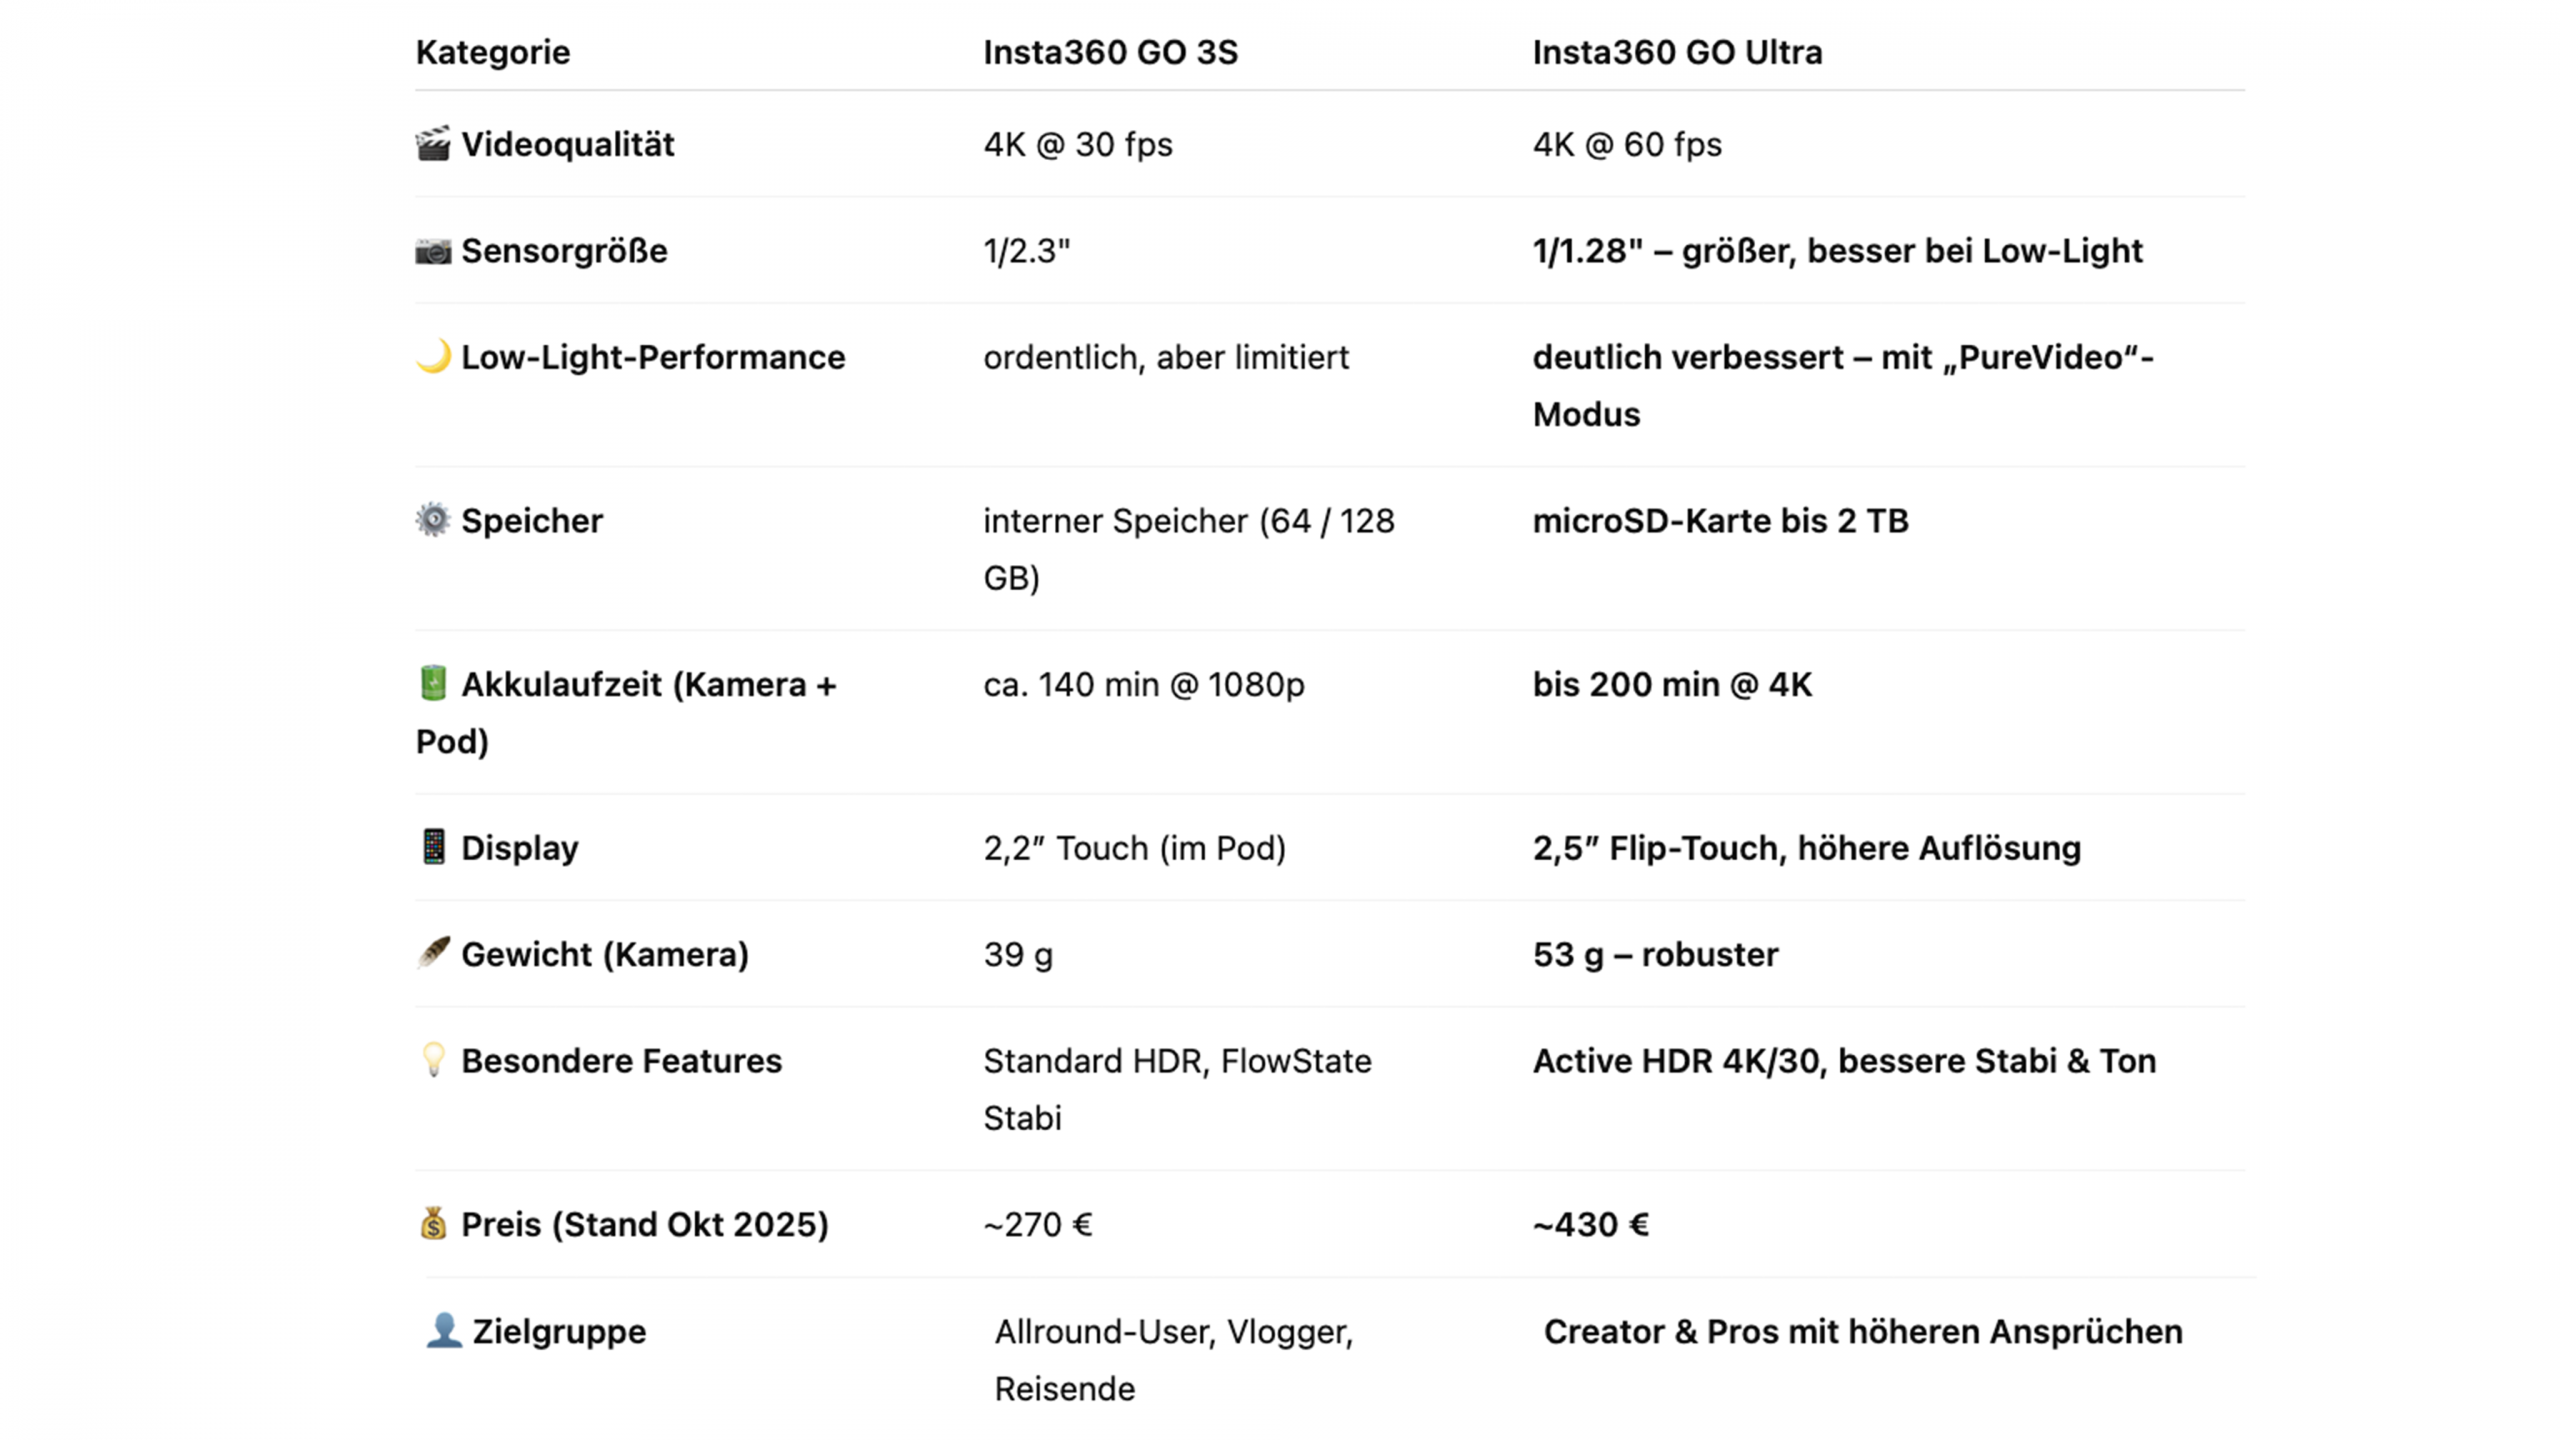Click the 4K @ 60 fps cell
The width and height of the screenshot is (2560, 1440).
pos(1627,145)
